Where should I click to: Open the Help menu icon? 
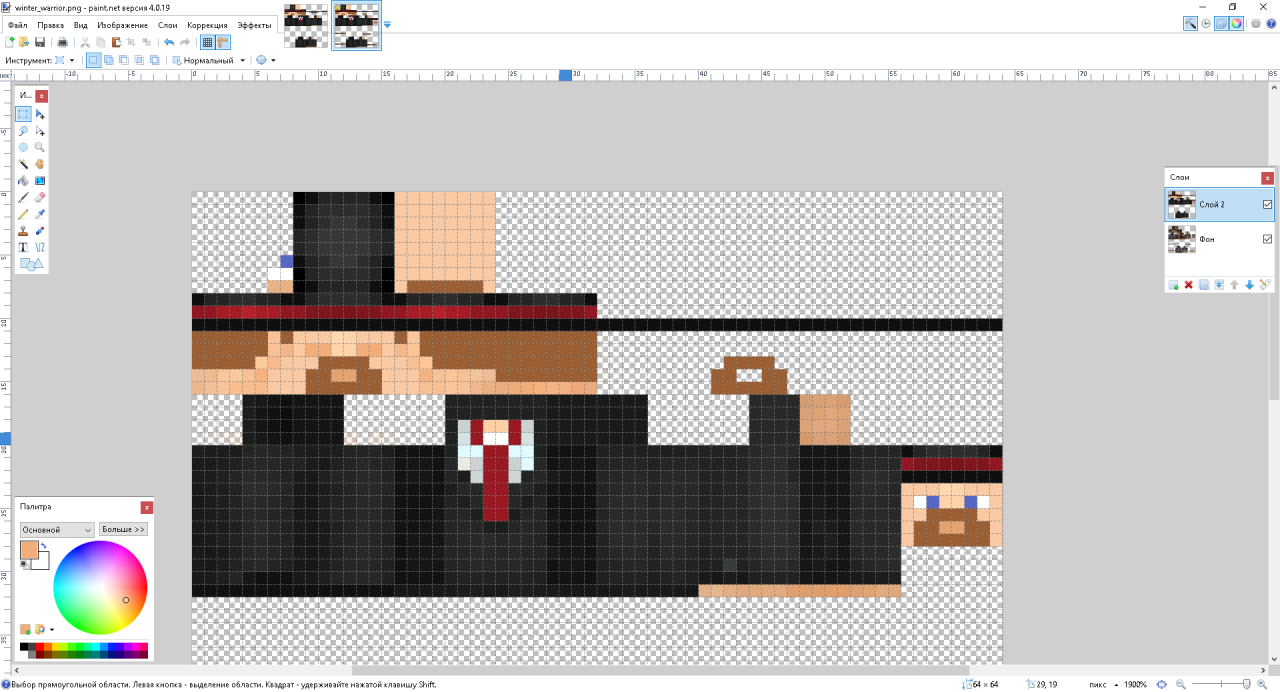pyautogui.click(x=1270, y=24)
